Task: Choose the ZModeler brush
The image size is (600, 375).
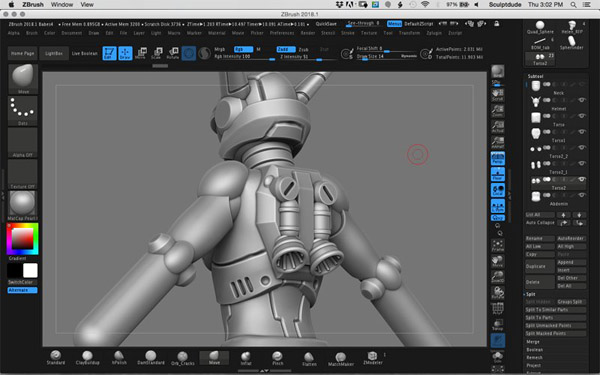Action: click(372, 358)
